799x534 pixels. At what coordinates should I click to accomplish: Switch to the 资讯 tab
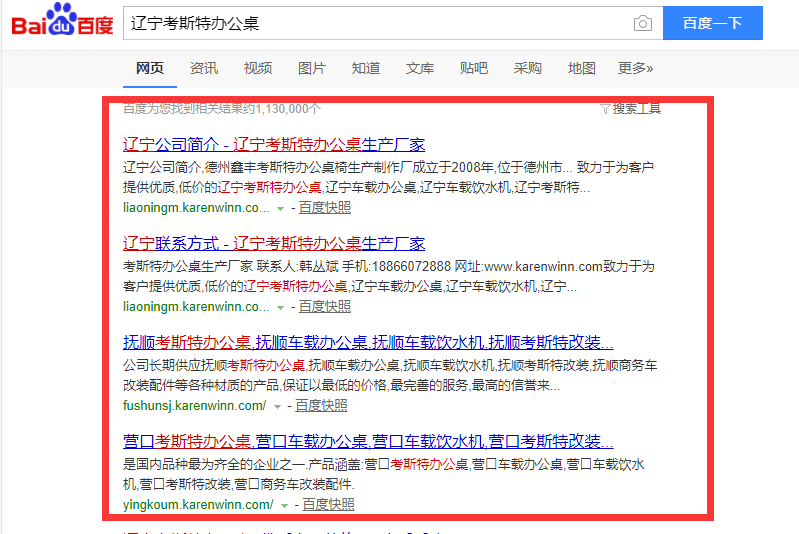[x=204, y=68]
